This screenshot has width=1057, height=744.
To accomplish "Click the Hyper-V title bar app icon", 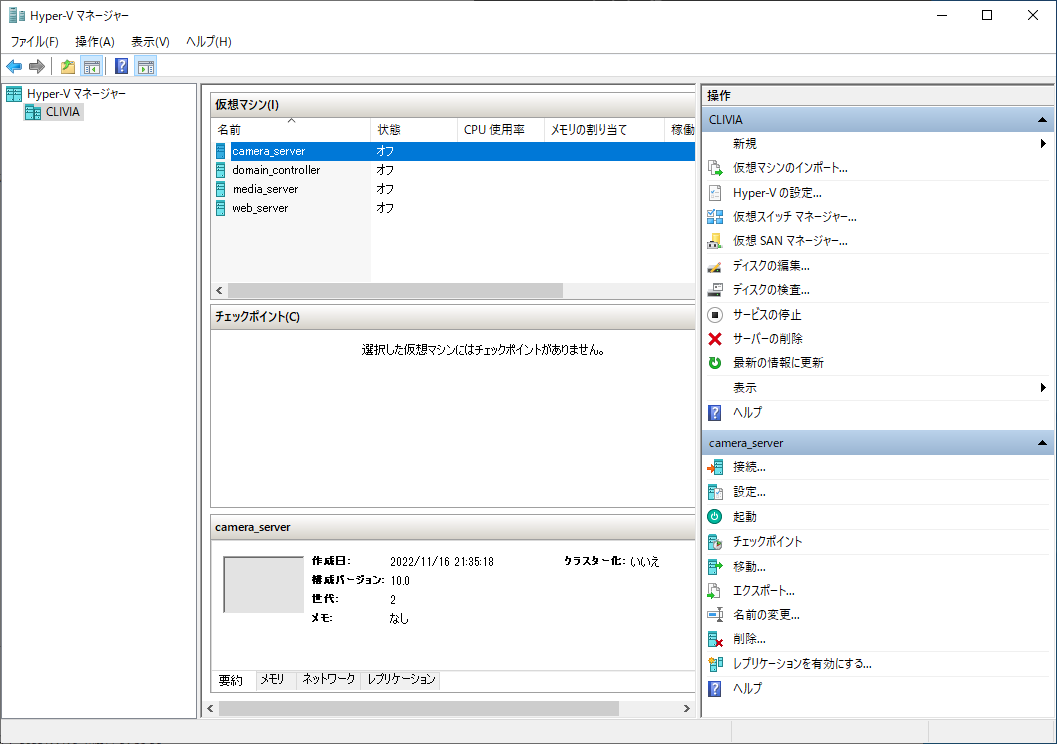I will [16, 15].
